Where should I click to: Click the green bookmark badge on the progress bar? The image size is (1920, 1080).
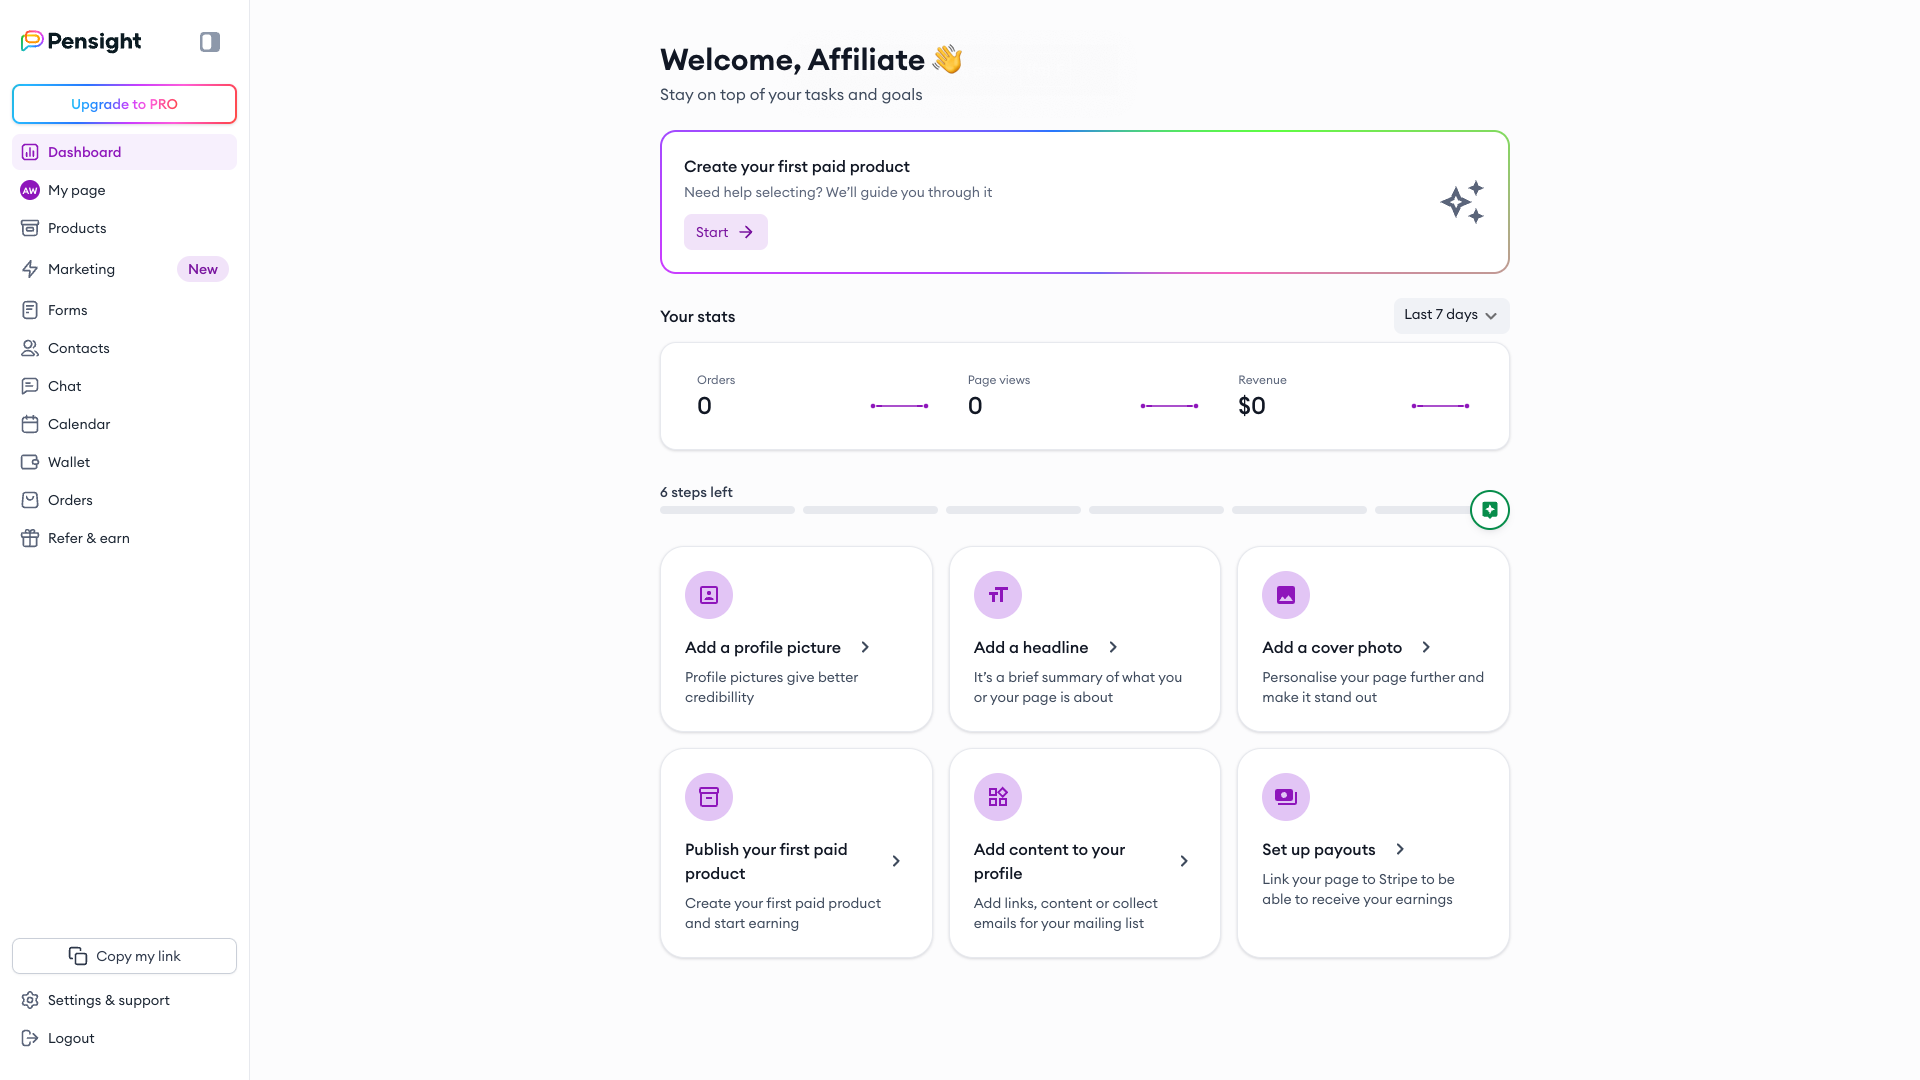[1489, 510]
